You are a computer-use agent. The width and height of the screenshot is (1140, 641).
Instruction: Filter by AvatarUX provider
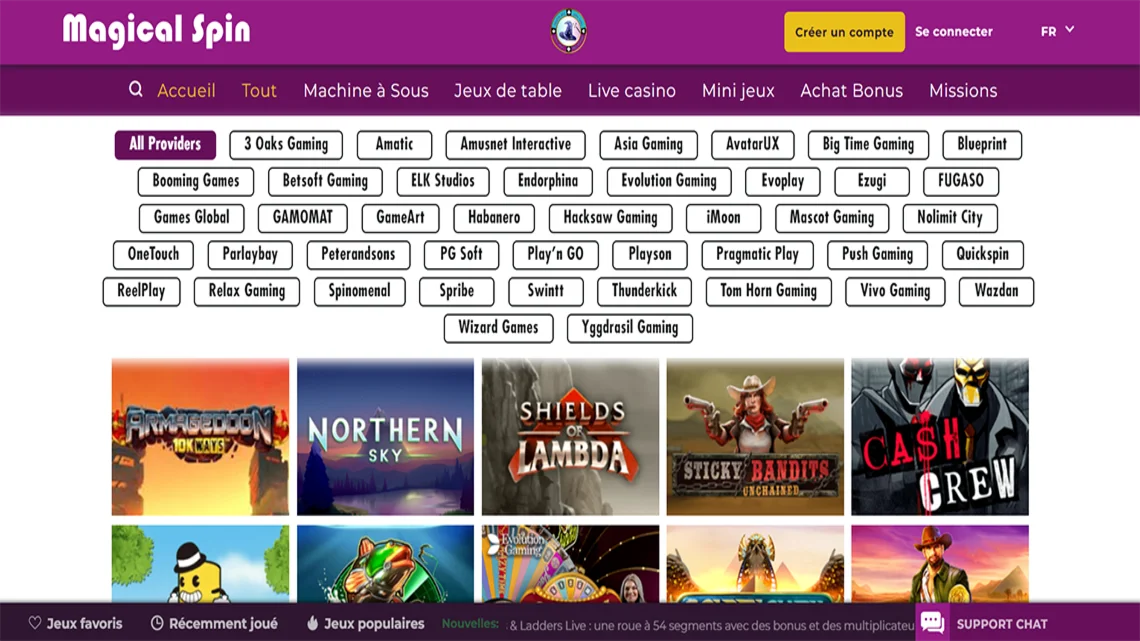[752, 144]
